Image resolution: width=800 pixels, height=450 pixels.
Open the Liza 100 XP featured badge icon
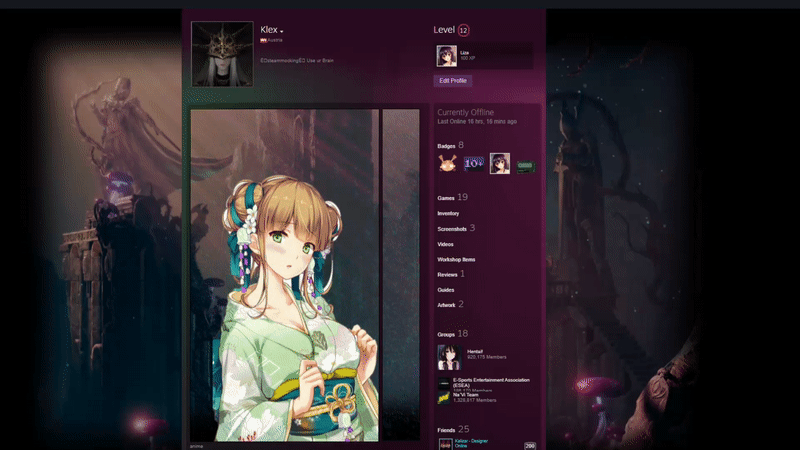tap(446, 56)
